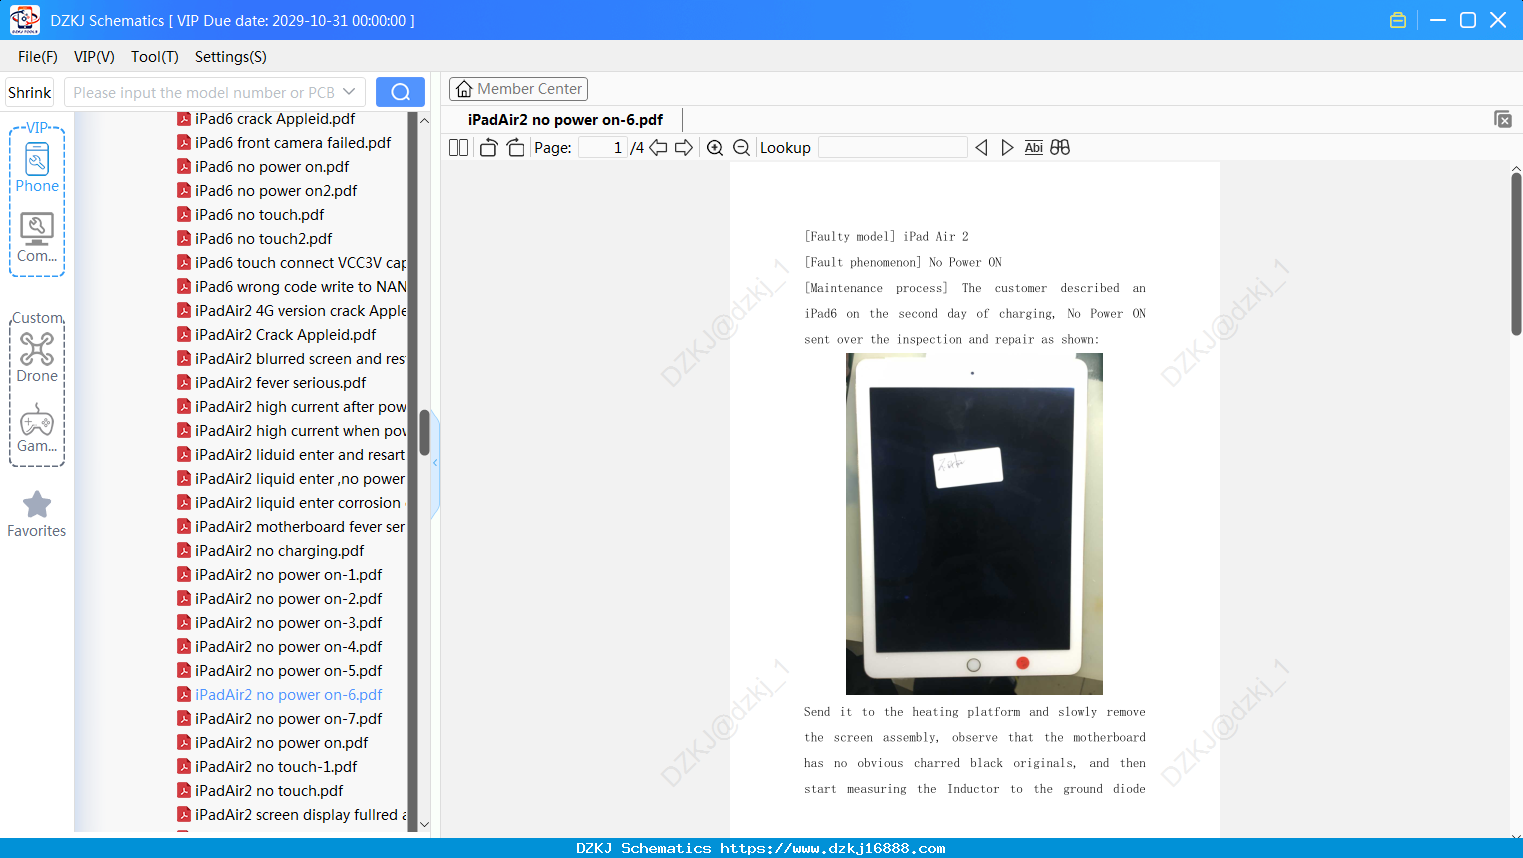Screen dimensions: 1523x858
Task: Toggle the Abi match-case lookup option
Action: point(1034,147)
